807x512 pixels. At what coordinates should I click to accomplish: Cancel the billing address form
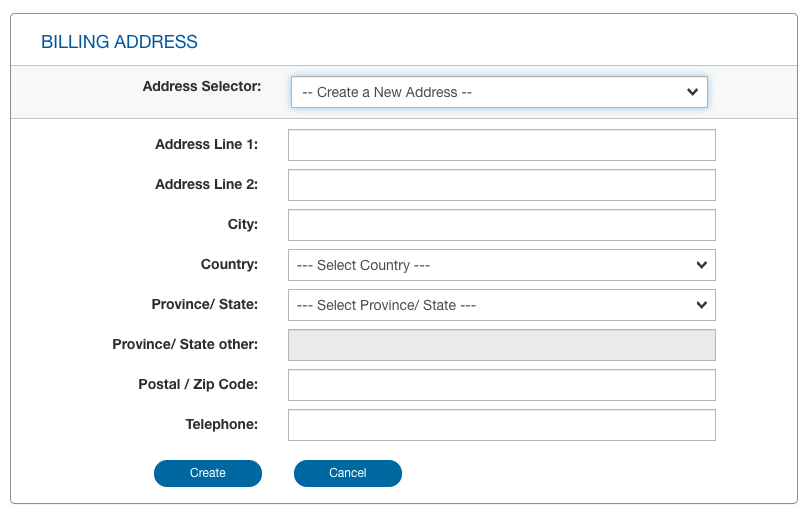pyautogui.click(x=347, y=473)
